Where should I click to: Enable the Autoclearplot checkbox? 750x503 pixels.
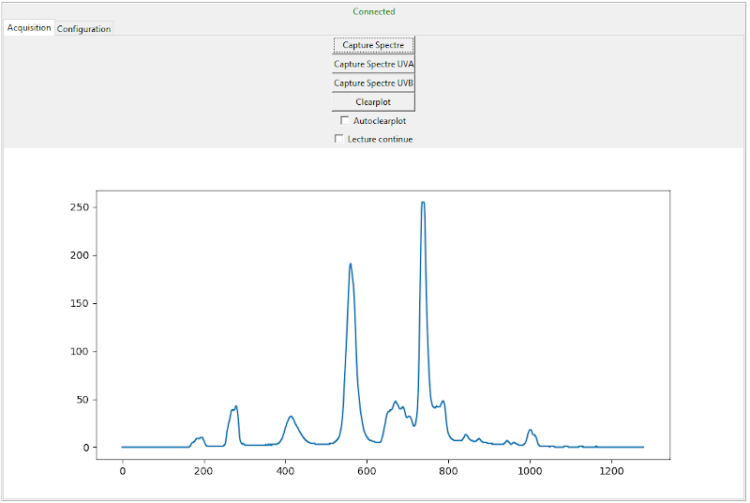[345, 121]
